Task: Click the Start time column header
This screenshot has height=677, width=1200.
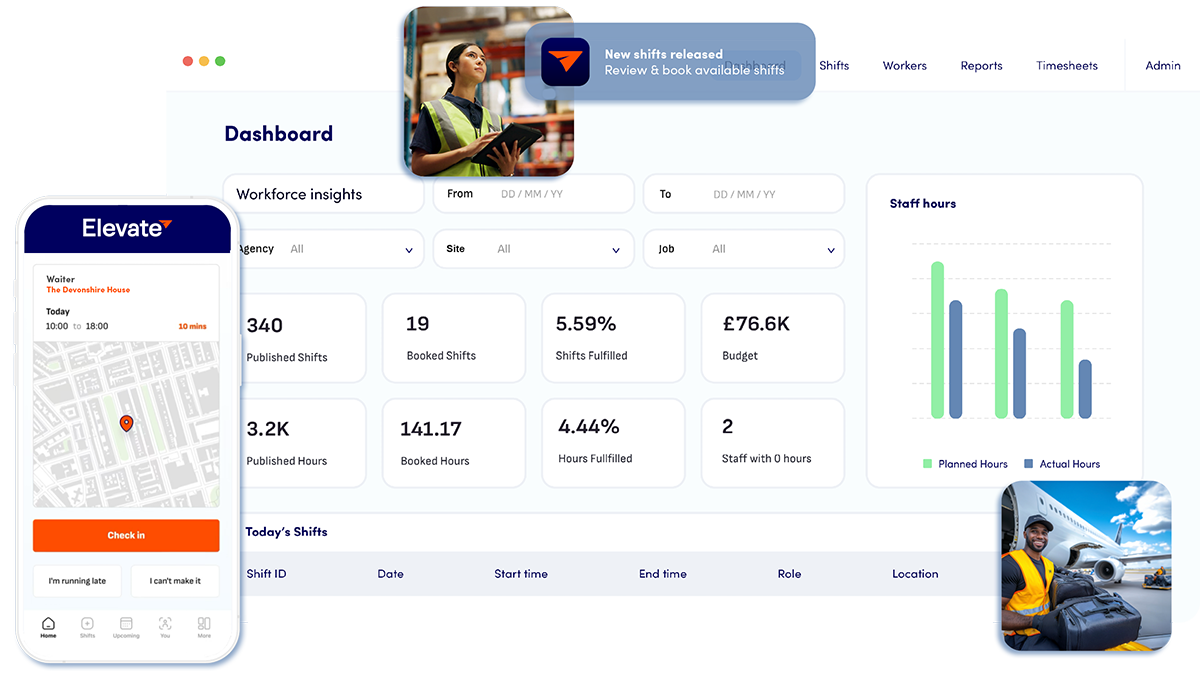Action: coord(521,574)
